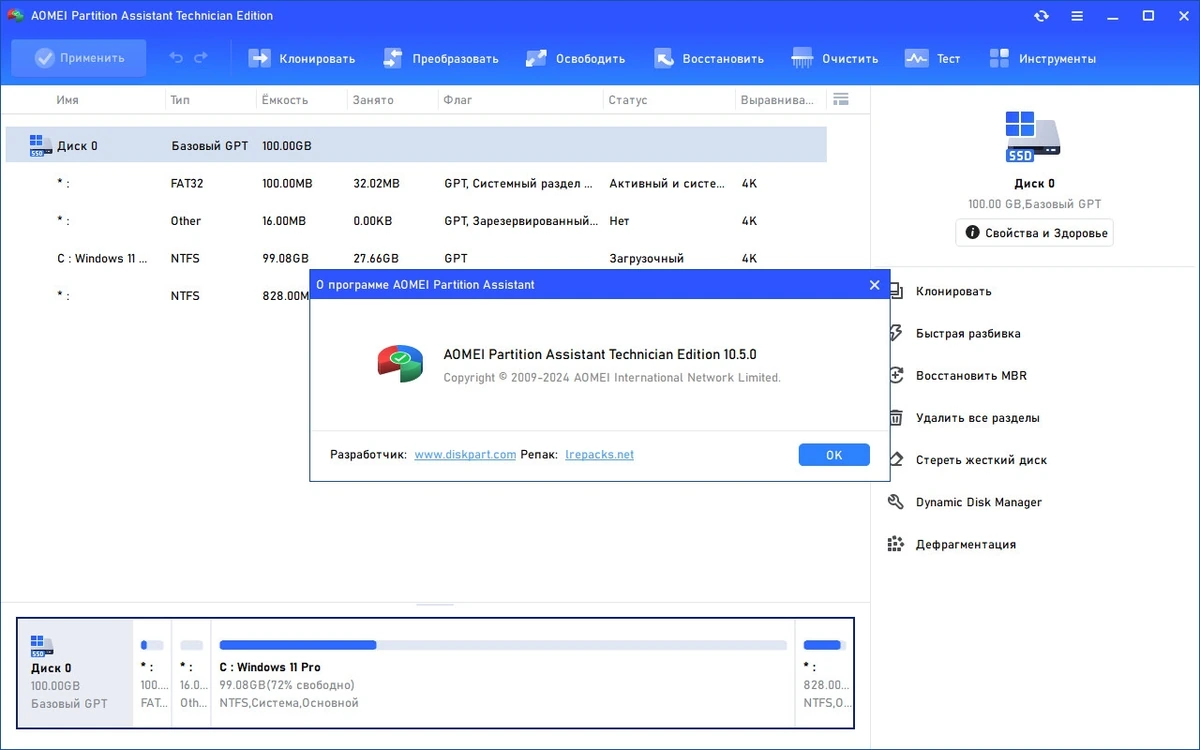
Task: Open the www.diskpart.com developer link
Action: click(465, 454)
